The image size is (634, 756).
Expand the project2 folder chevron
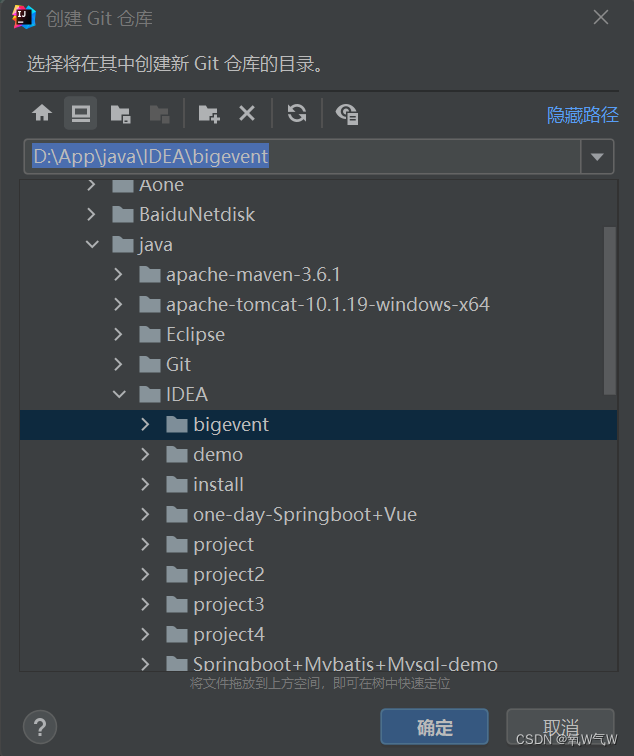pyautogui.click(x=146, y=574)
